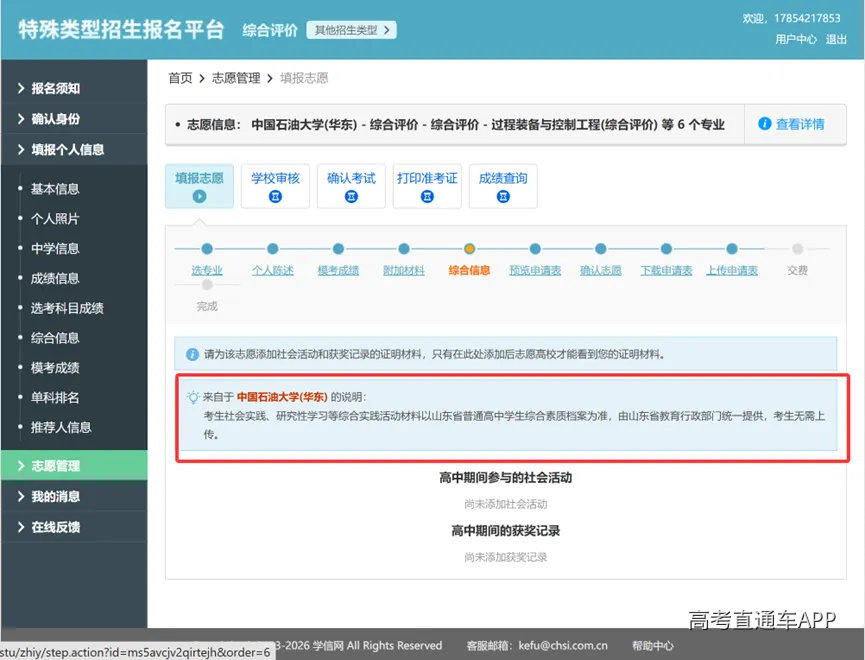Go to 选专业 step

[207, 270]
